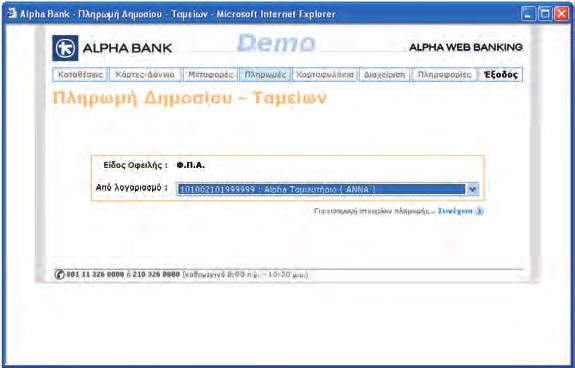Image resolution: width=575 pixels, height=368 pixels.
Task: Open the Μεταφορές menu tab
Action: coord(210,75)
